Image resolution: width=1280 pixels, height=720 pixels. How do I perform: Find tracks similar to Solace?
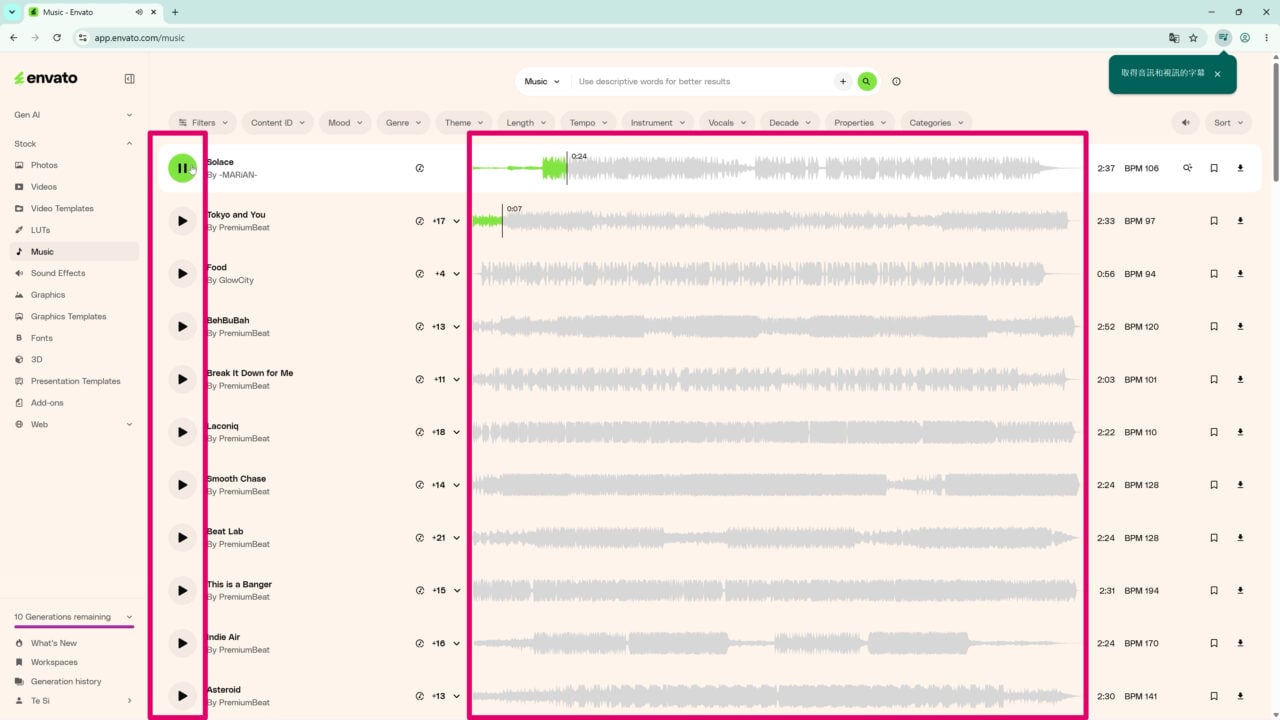click(x=1187, y=168)
